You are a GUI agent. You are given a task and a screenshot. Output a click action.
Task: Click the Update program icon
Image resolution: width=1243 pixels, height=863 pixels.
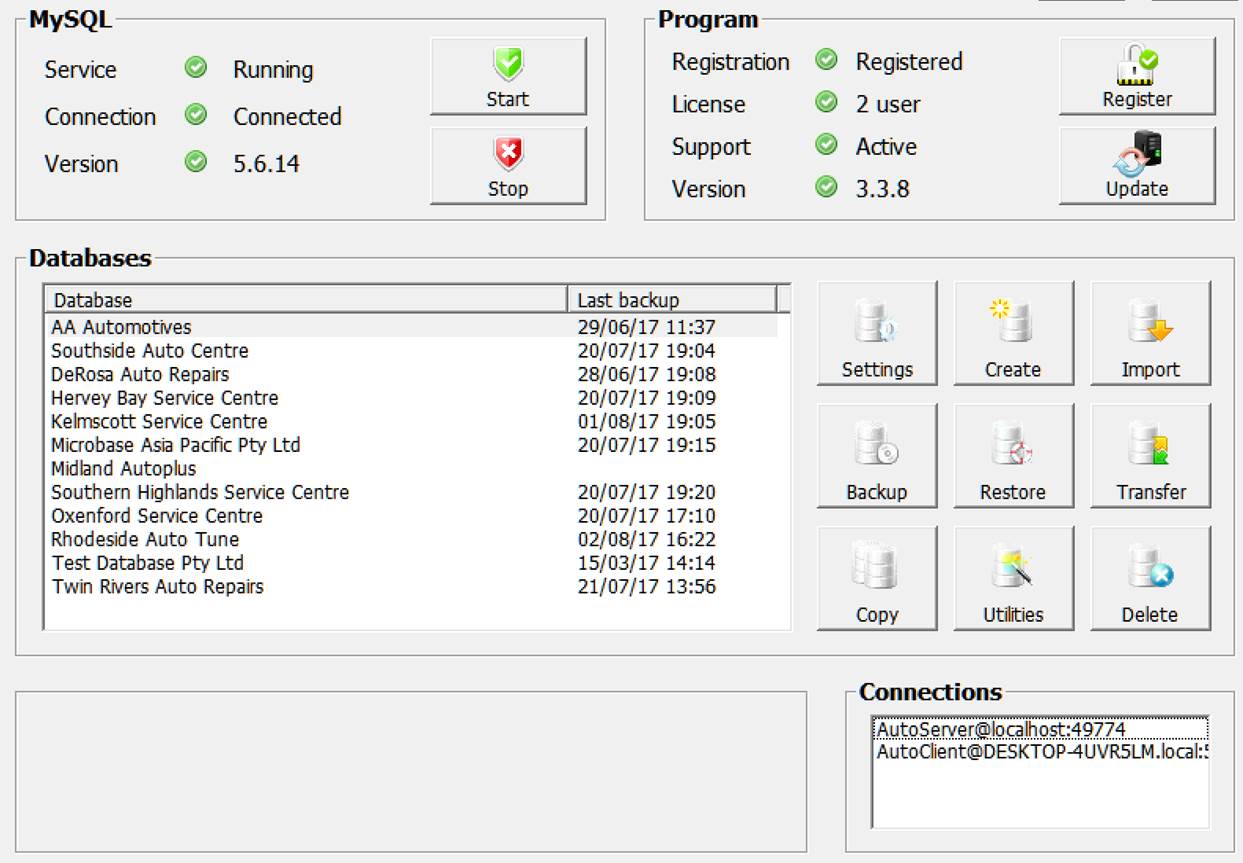[1137, 154]
